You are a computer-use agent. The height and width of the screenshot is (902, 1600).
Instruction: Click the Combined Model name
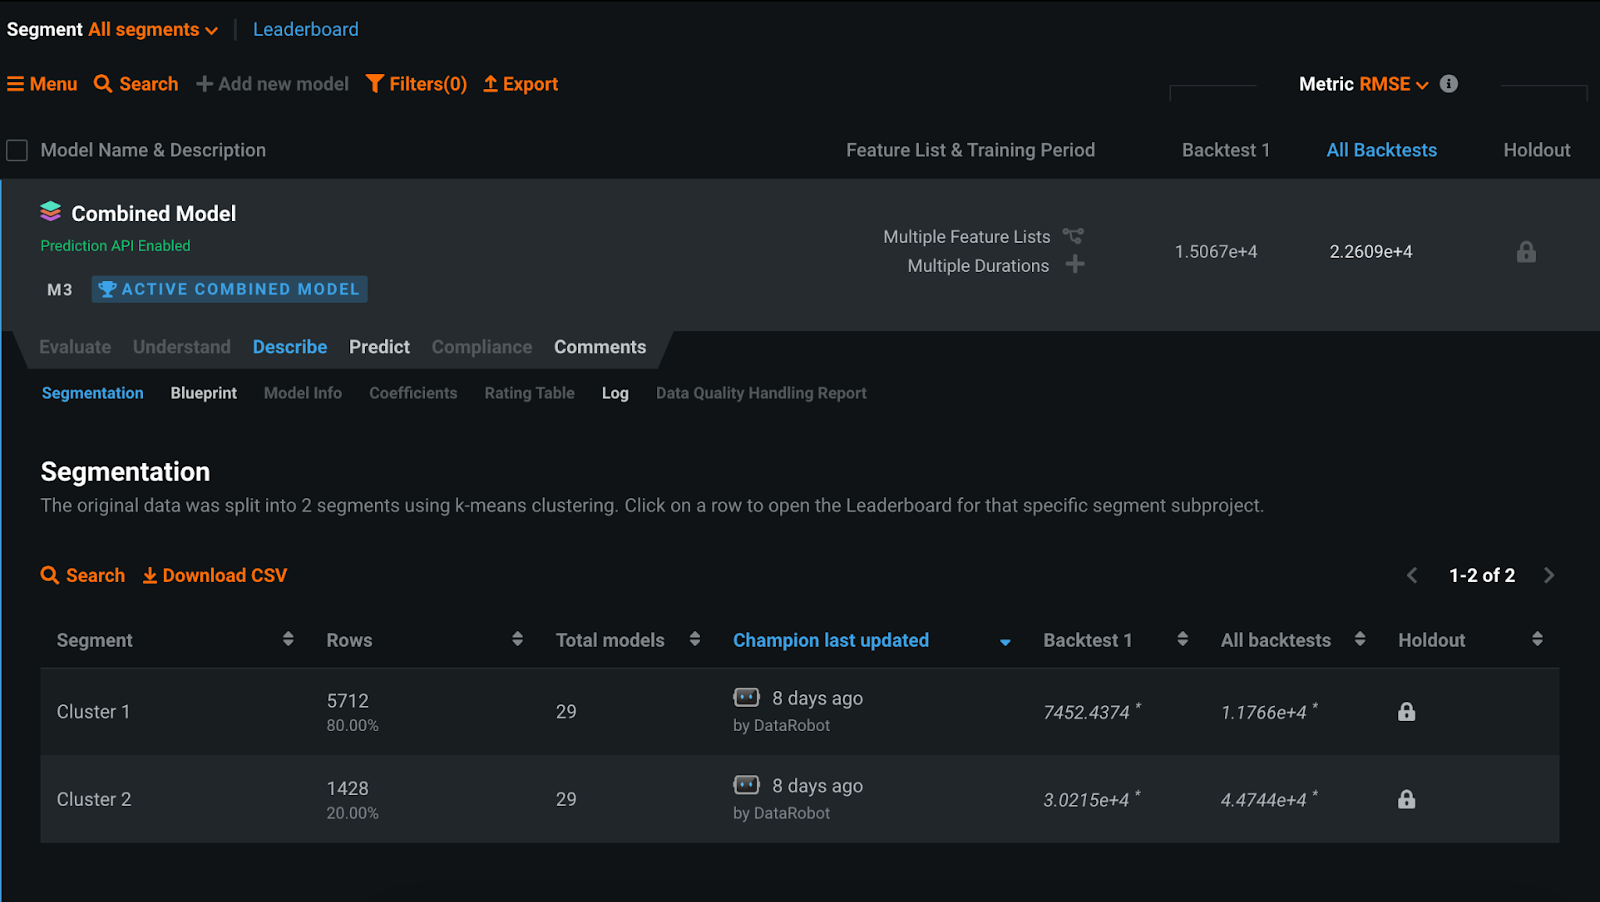[154, 213]
